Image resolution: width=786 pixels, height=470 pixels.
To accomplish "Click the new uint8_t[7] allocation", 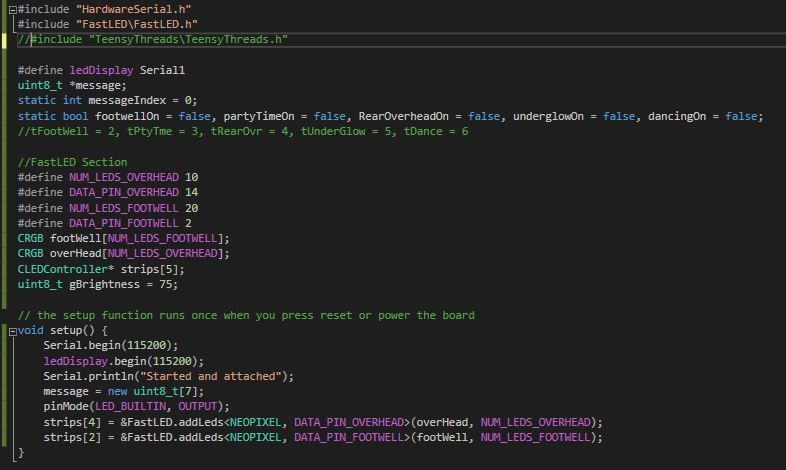I will pyautogui.click(x=155, y=391).
